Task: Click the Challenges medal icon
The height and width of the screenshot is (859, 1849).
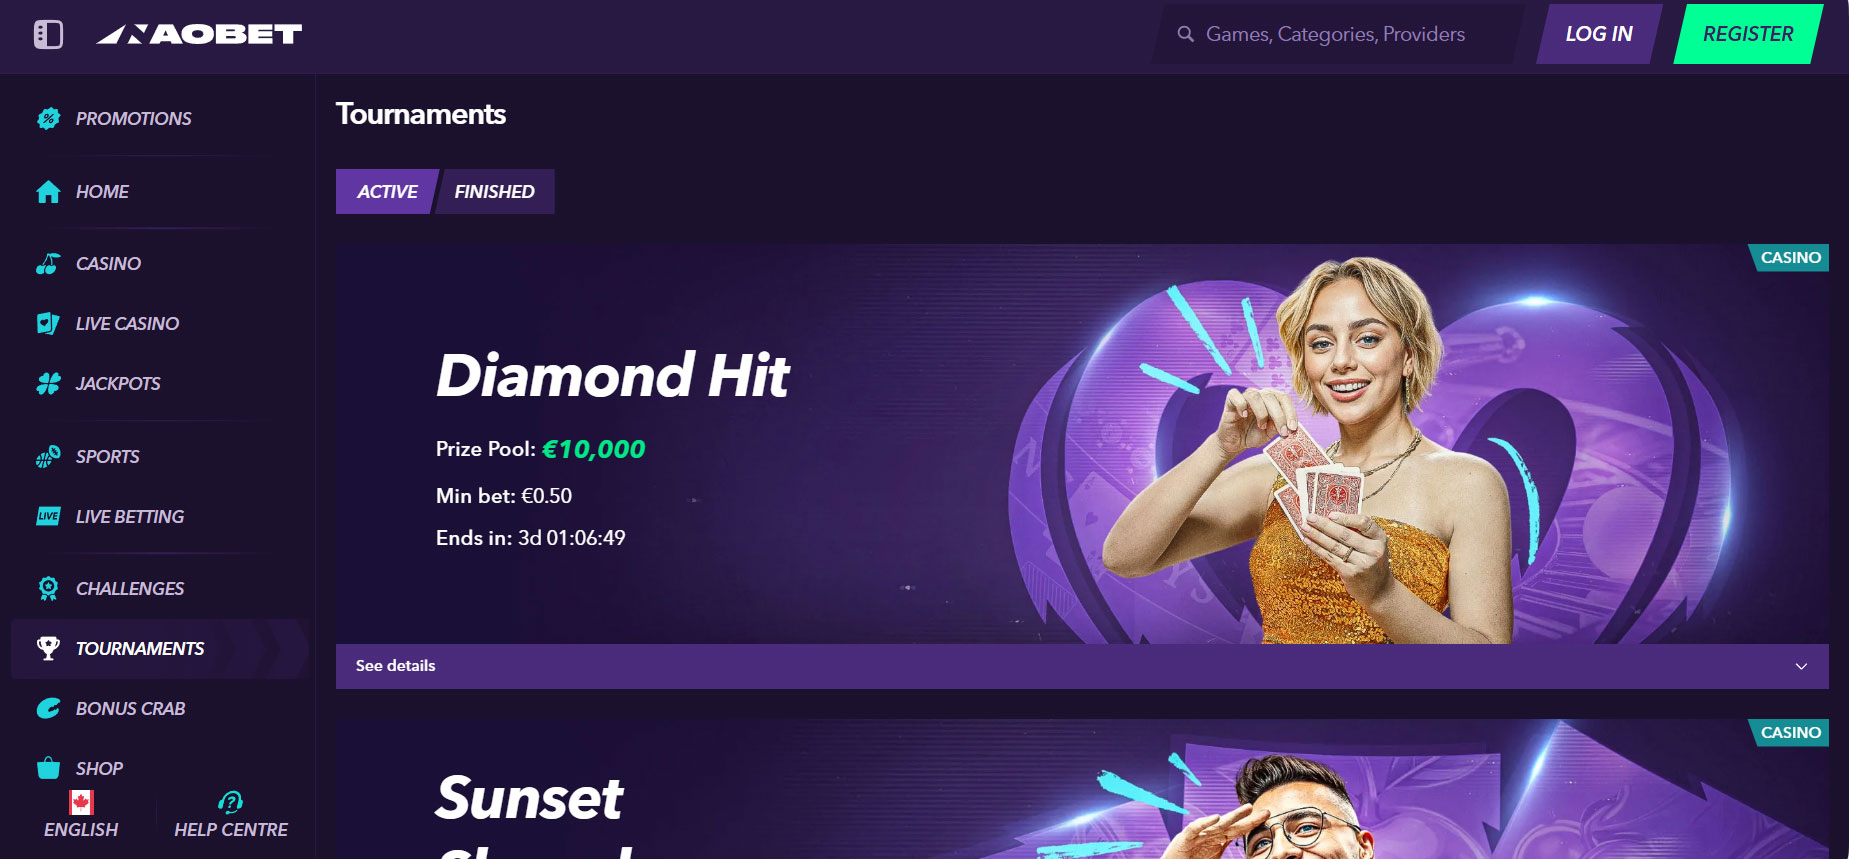Action: (48, 588)
